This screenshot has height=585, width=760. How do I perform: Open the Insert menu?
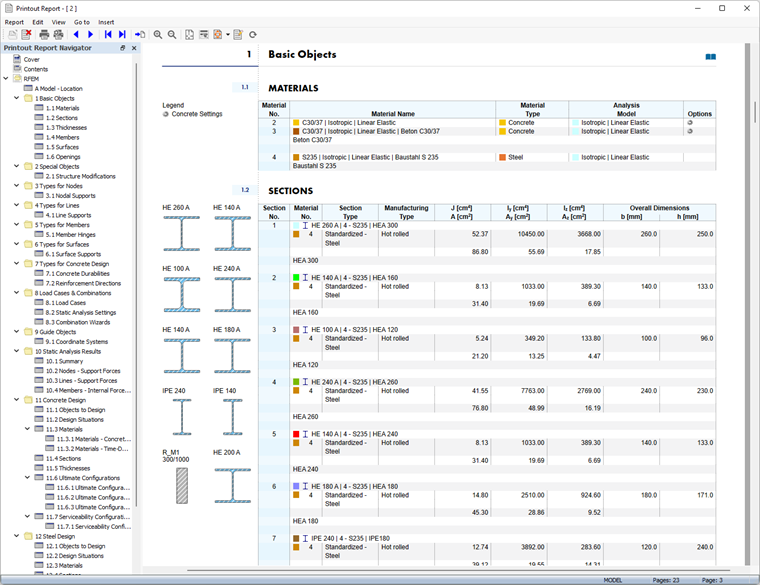point(106,22)
